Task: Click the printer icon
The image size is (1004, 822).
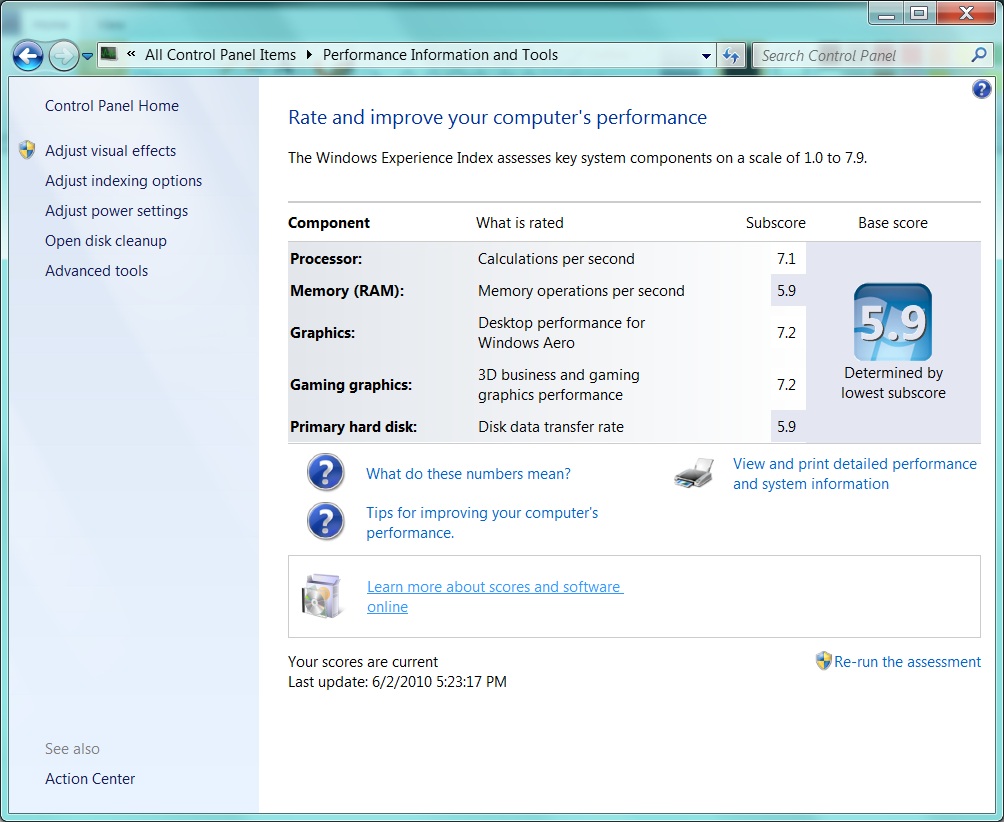Action: click(694, 474)
